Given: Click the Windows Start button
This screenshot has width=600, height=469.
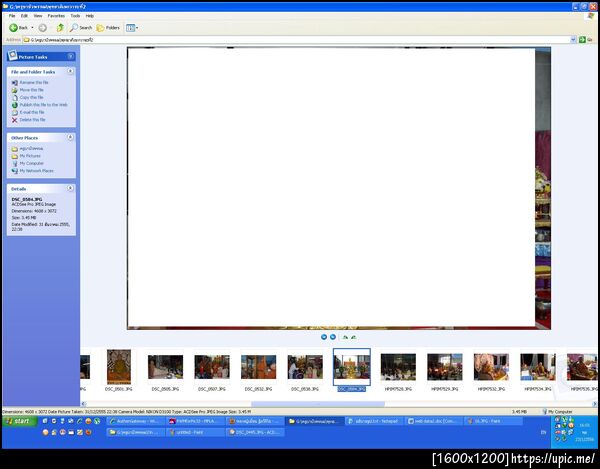Looking at the screenshot, I should point(20,421).
